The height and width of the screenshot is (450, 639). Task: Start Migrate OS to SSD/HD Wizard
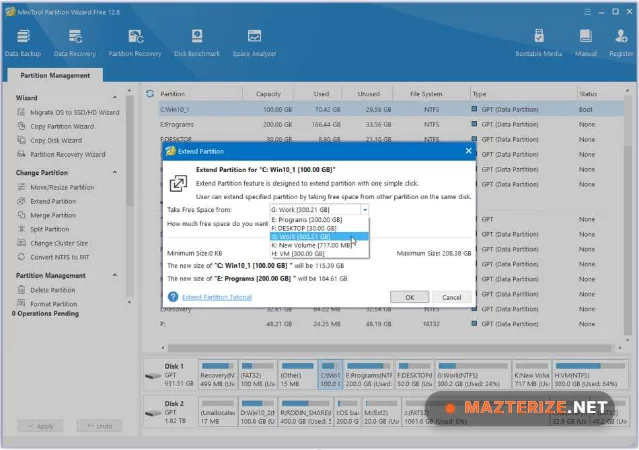68,112
